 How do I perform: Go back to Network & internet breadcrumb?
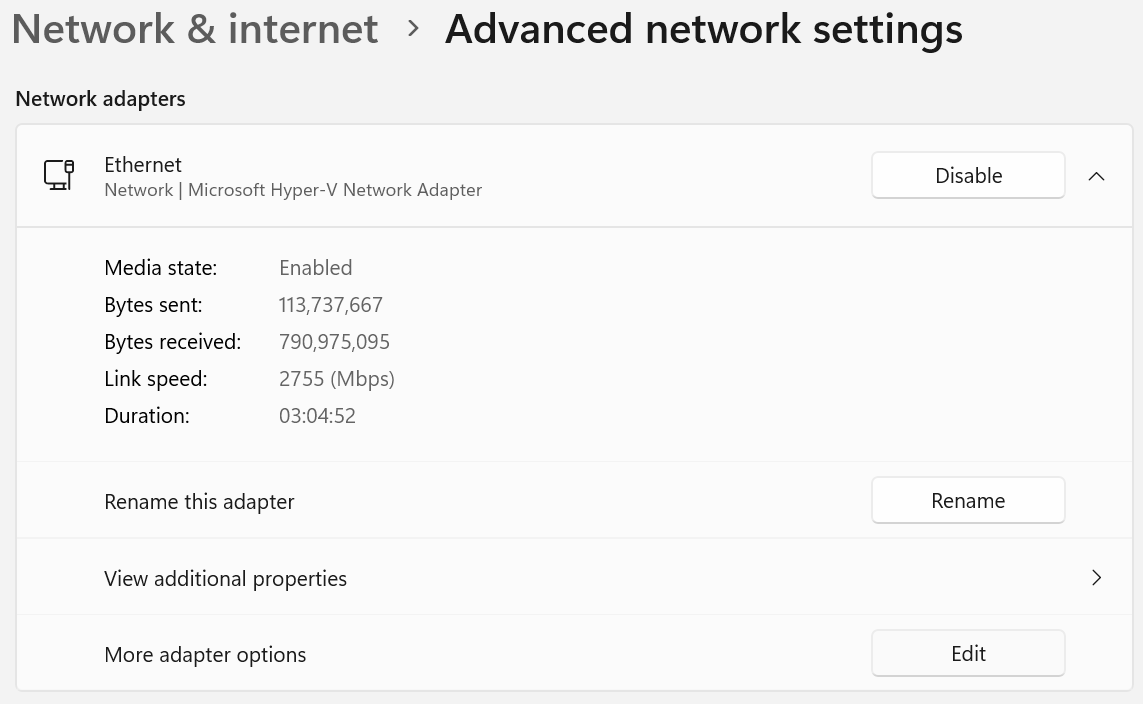(195, 29)
